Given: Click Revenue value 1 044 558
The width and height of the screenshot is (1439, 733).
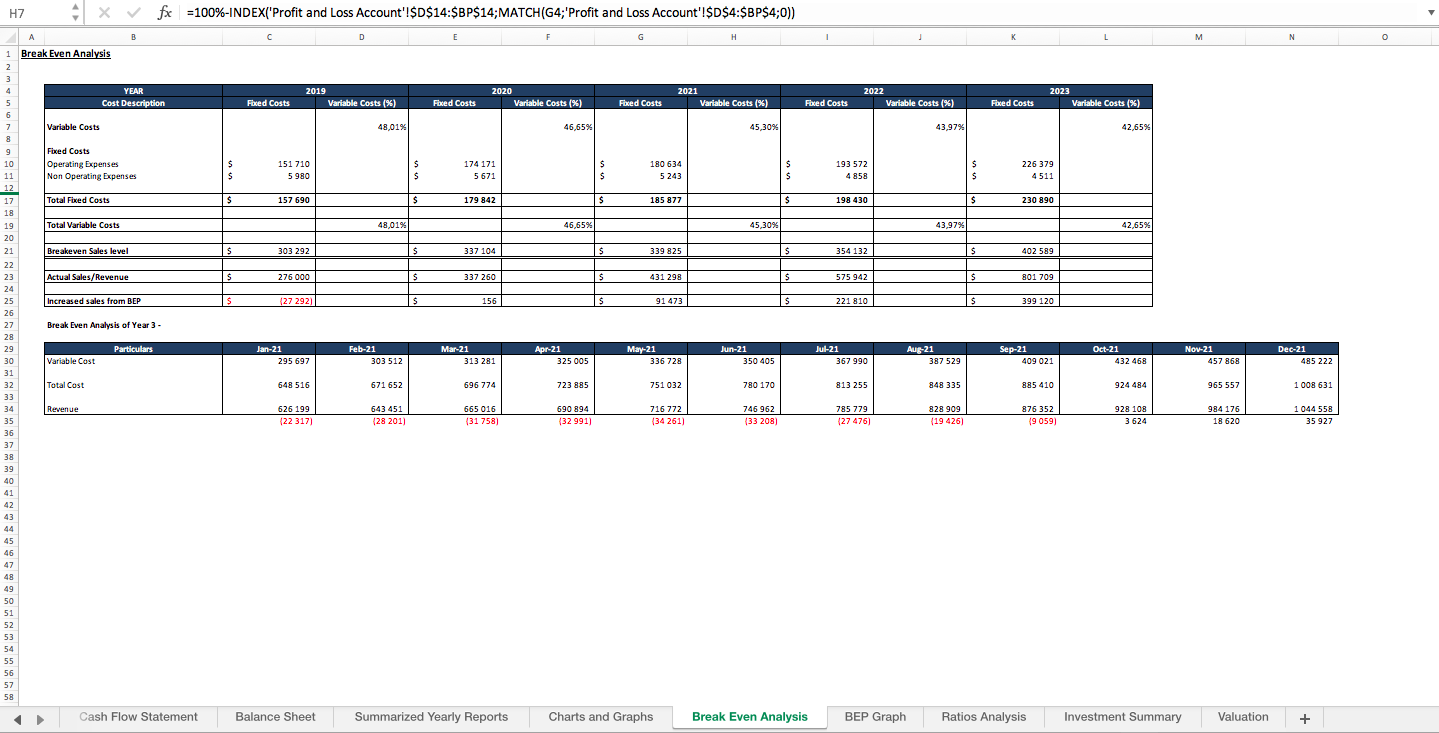Looking at the screenshot, I should pyautogui.click(x=1292, y=409).
